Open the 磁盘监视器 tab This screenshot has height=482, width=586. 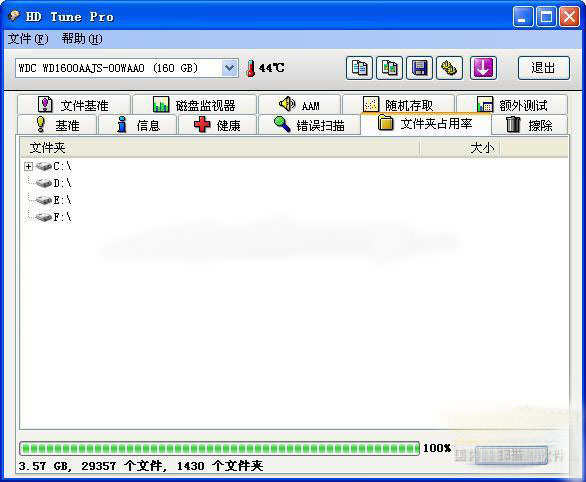194,105
